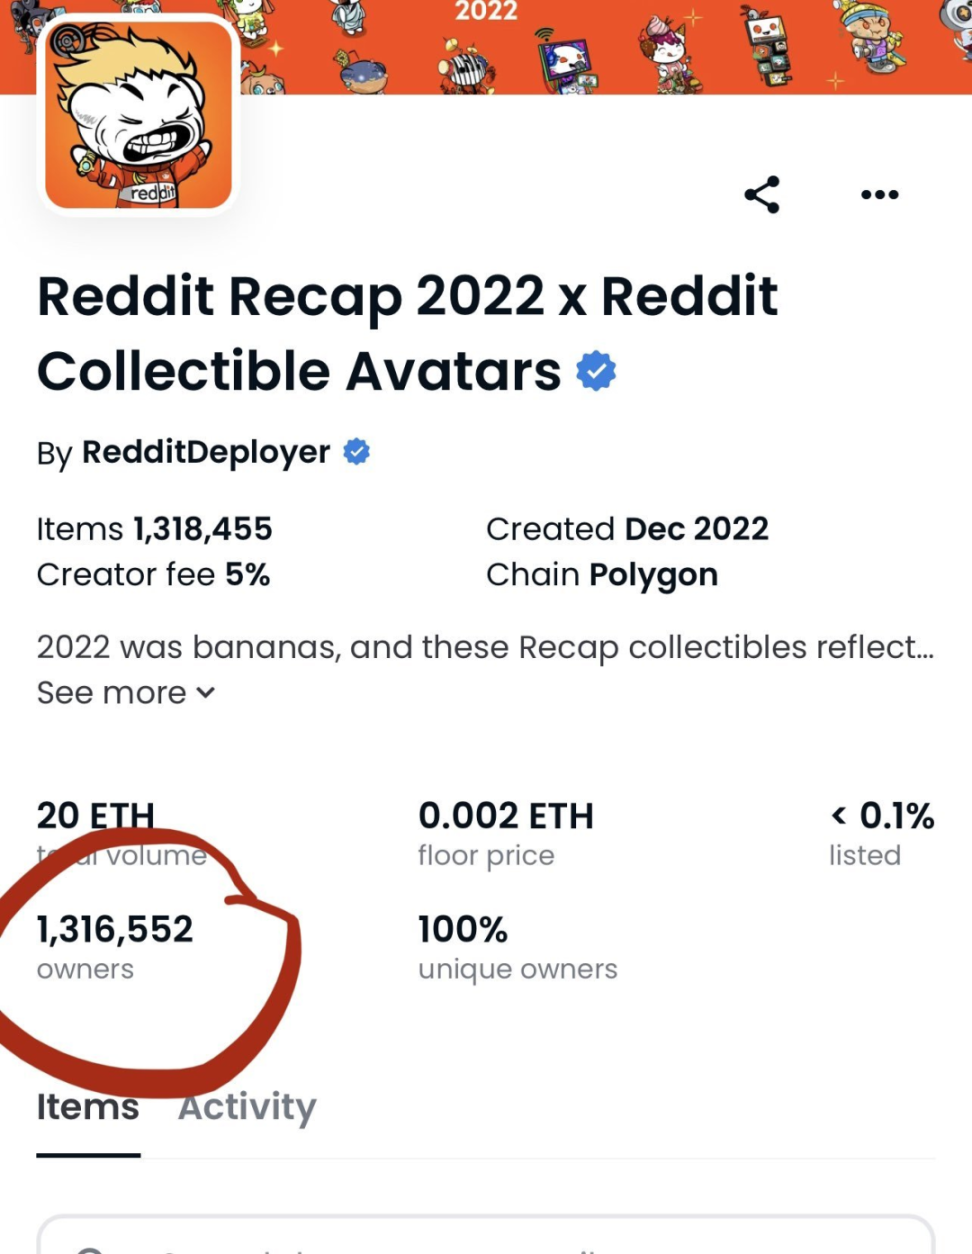Tap the Chain Polygon label
972x1254 pixels.
click(x=601, y=575)
